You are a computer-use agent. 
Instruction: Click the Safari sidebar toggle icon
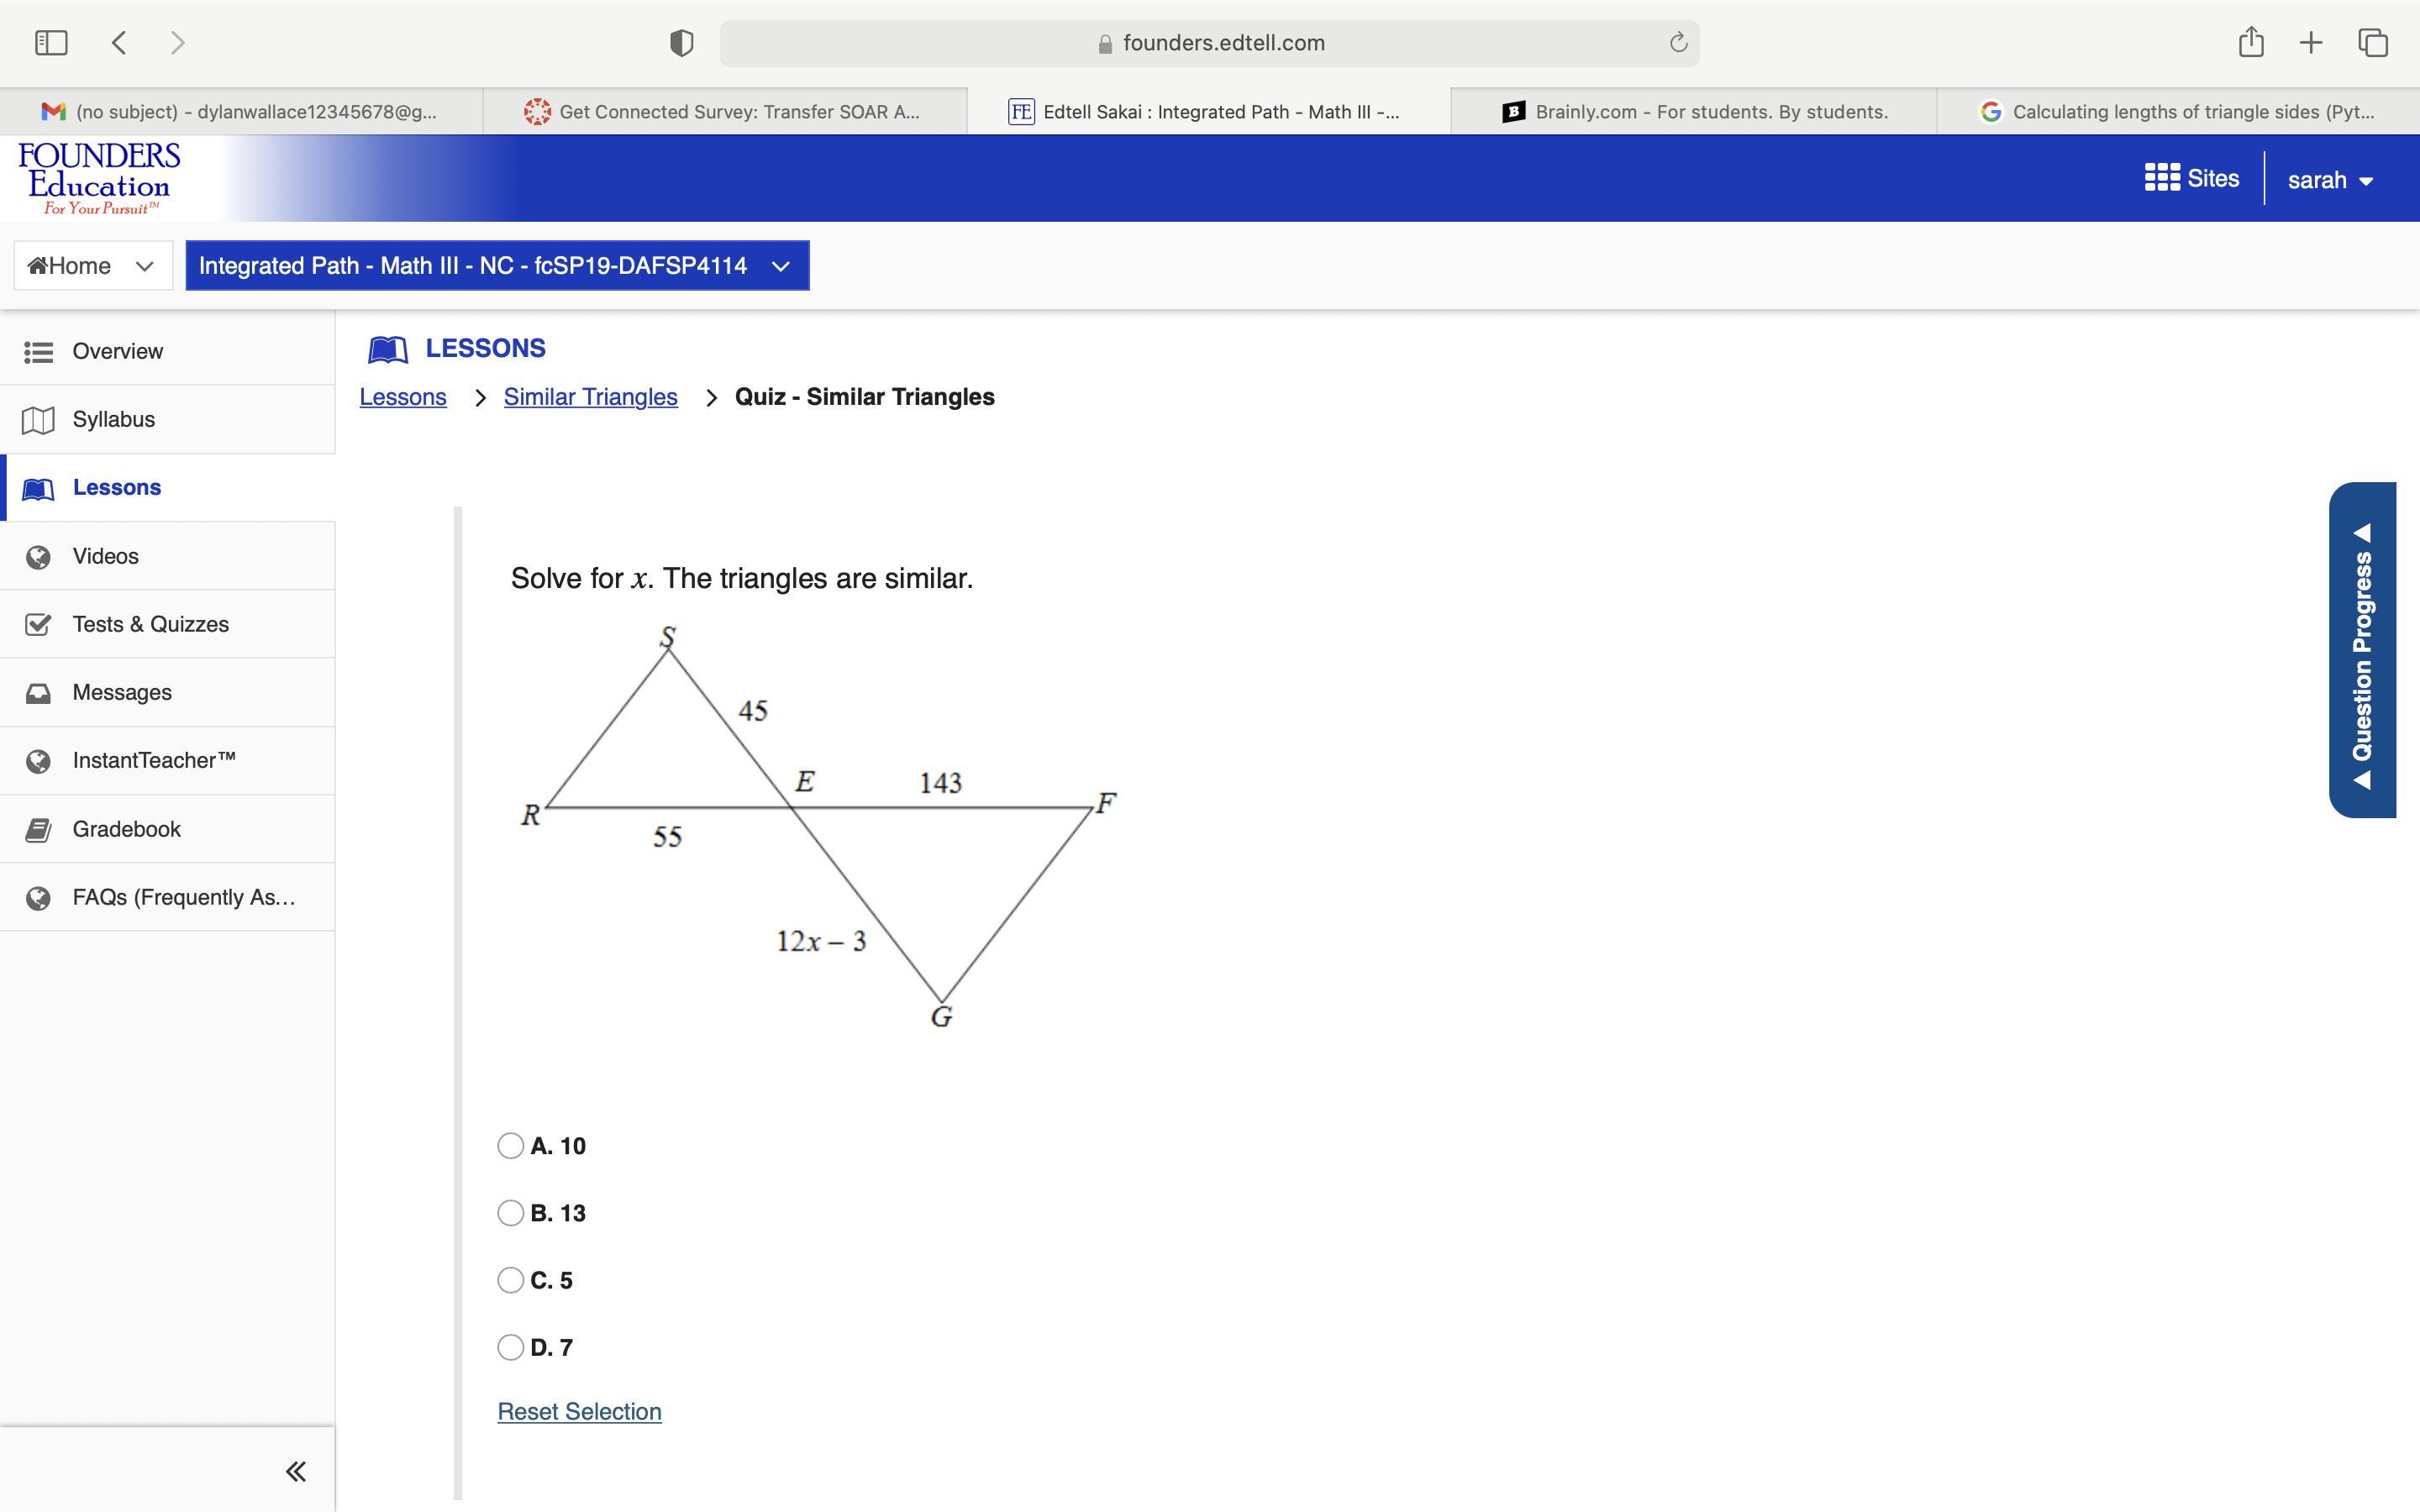[x=50, y=42]
